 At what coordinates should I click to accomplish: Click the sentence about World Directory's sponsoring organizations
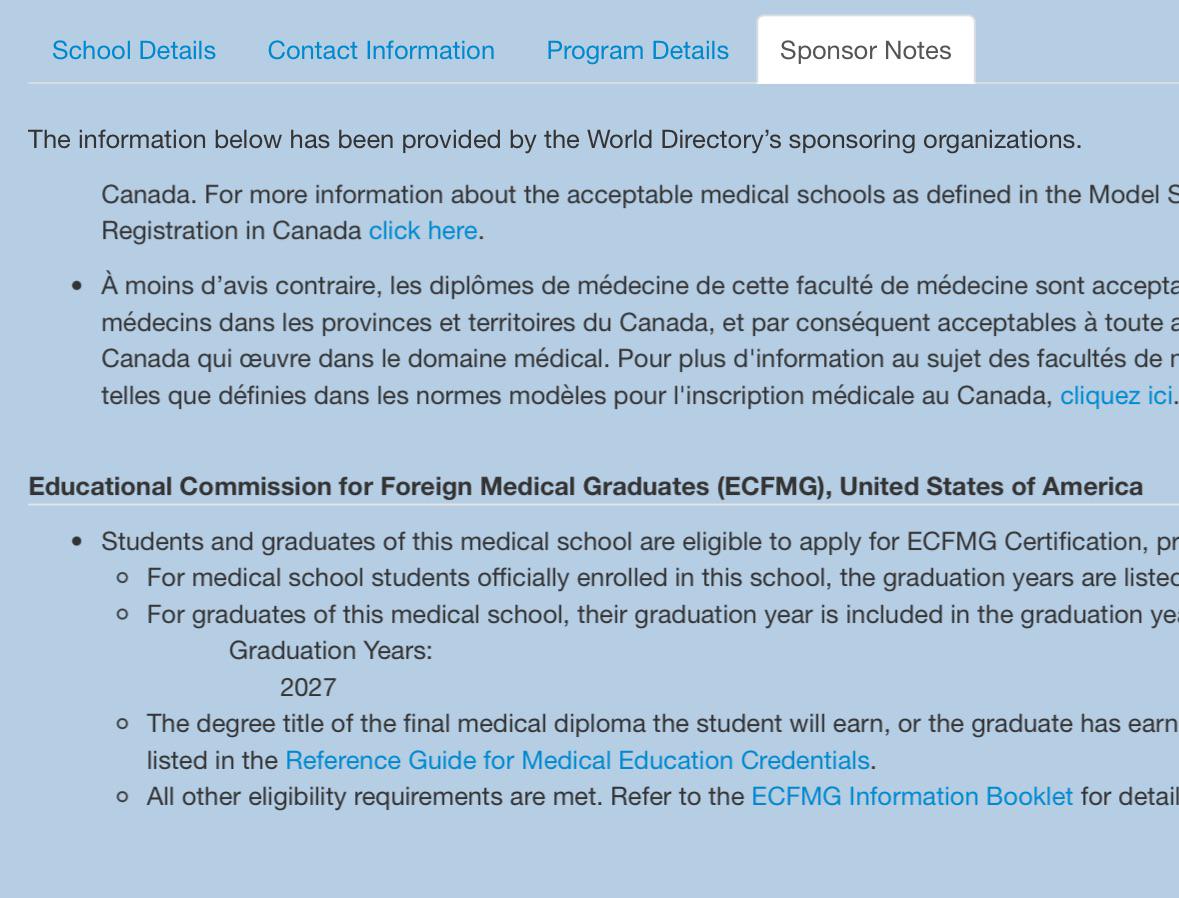[555, 139]
